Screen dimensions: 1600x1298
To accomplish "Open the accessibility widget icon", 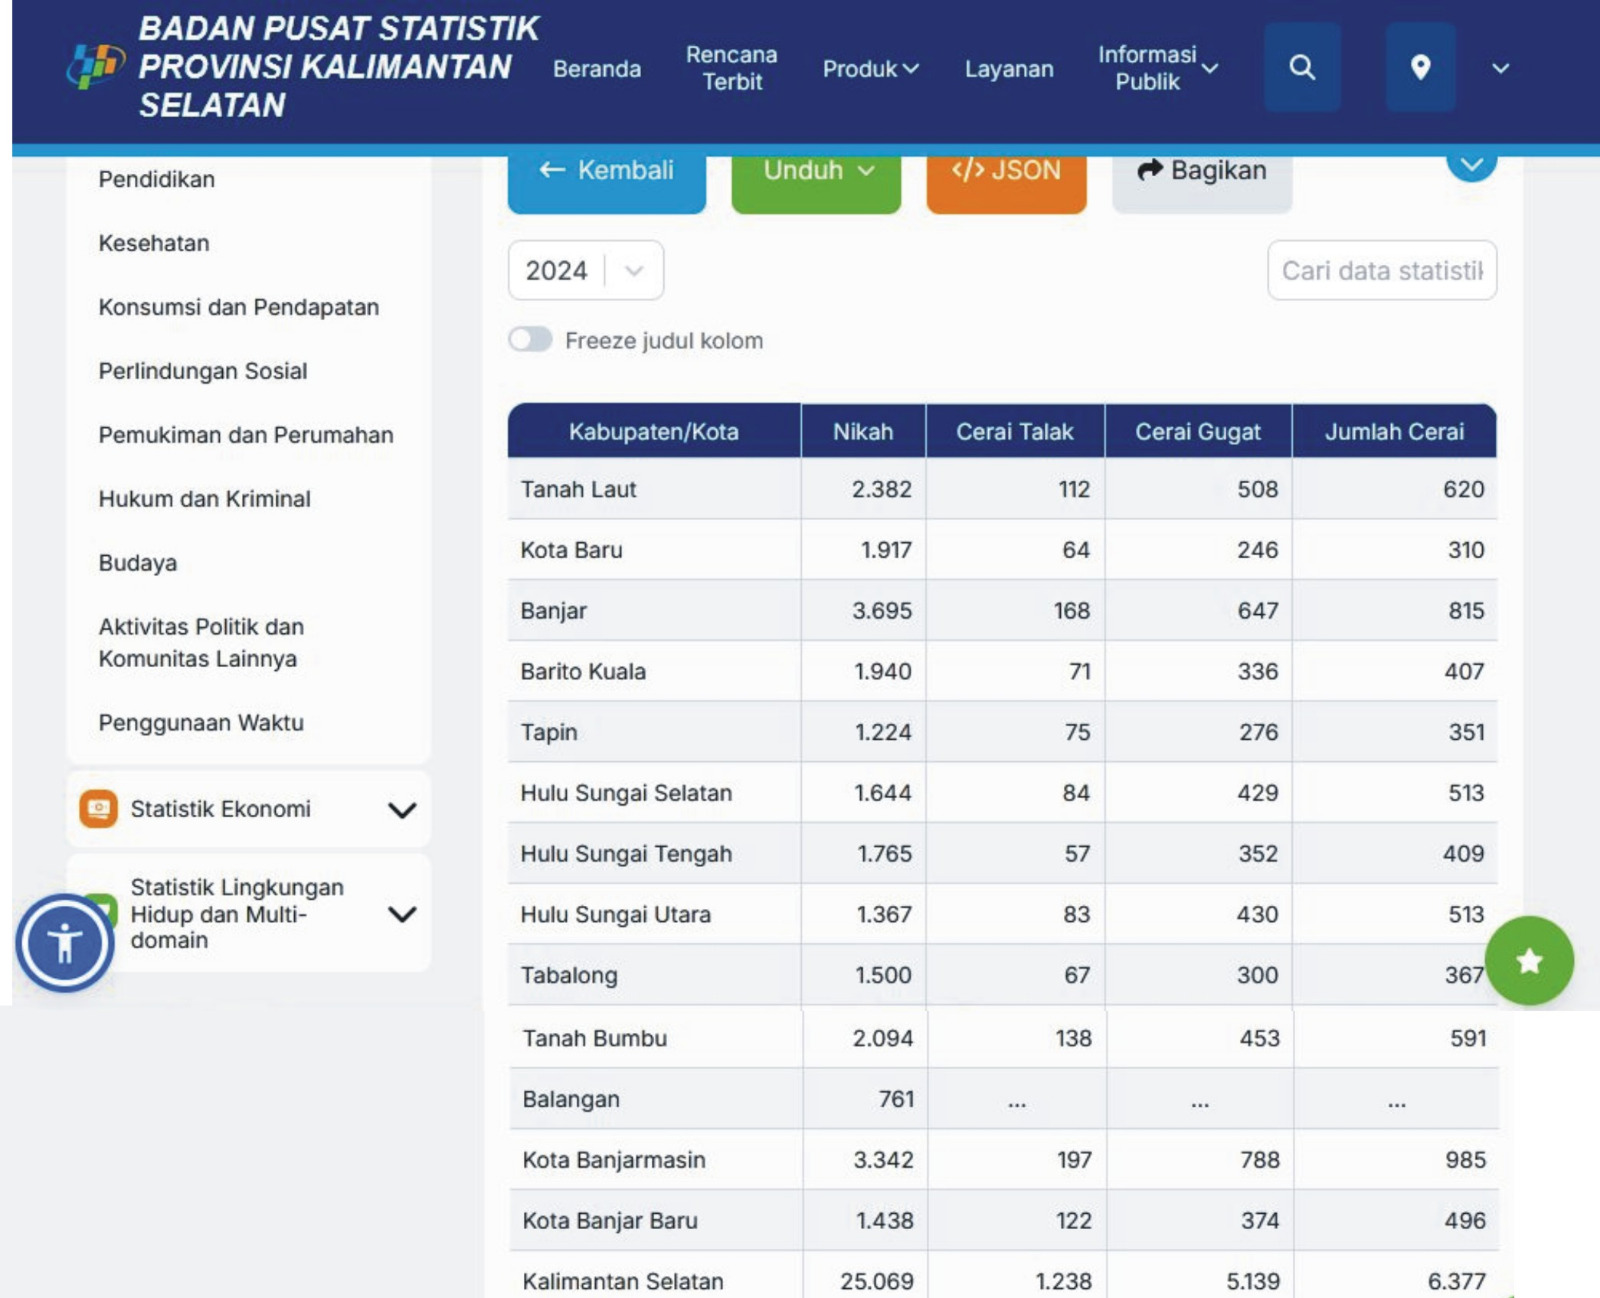I will 65,942.
